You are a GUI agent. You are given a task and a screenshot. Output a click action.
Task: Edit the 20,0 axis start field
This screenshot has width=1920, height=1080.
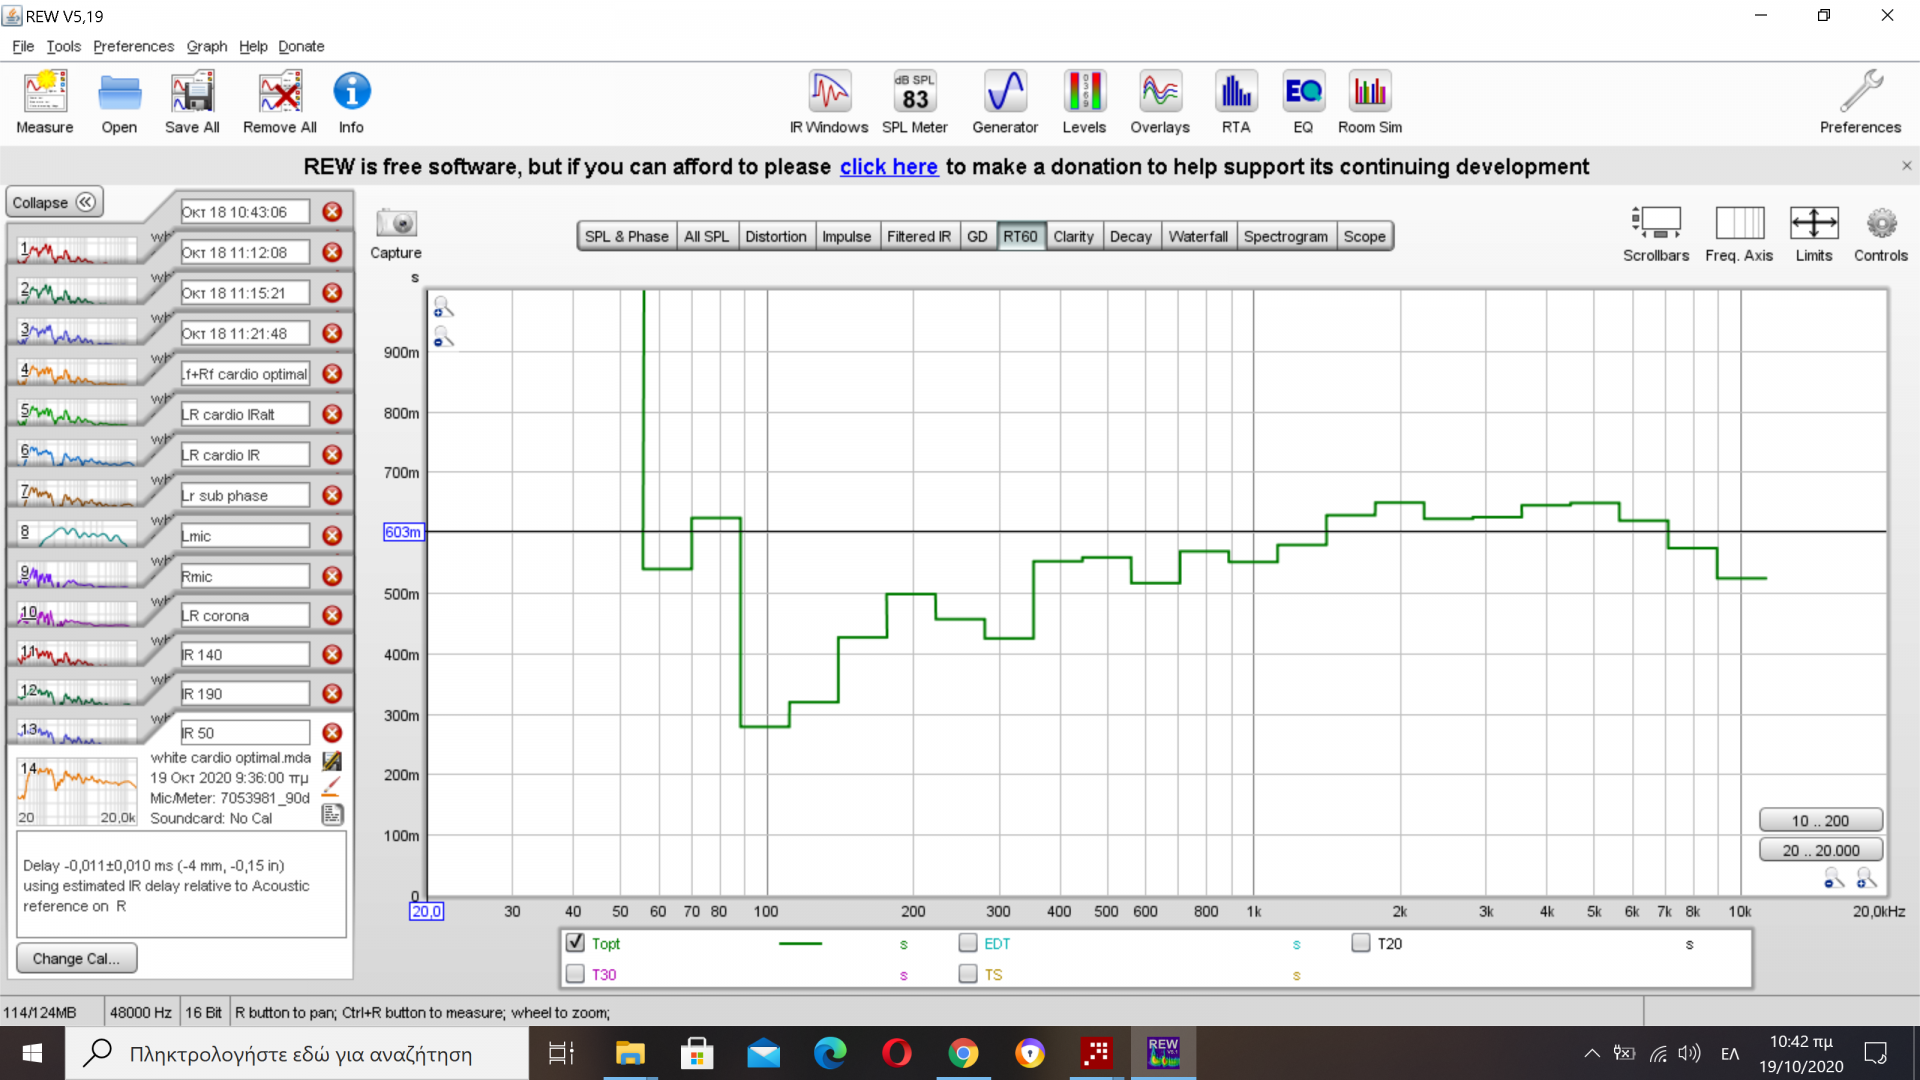[x=426, y=911]
